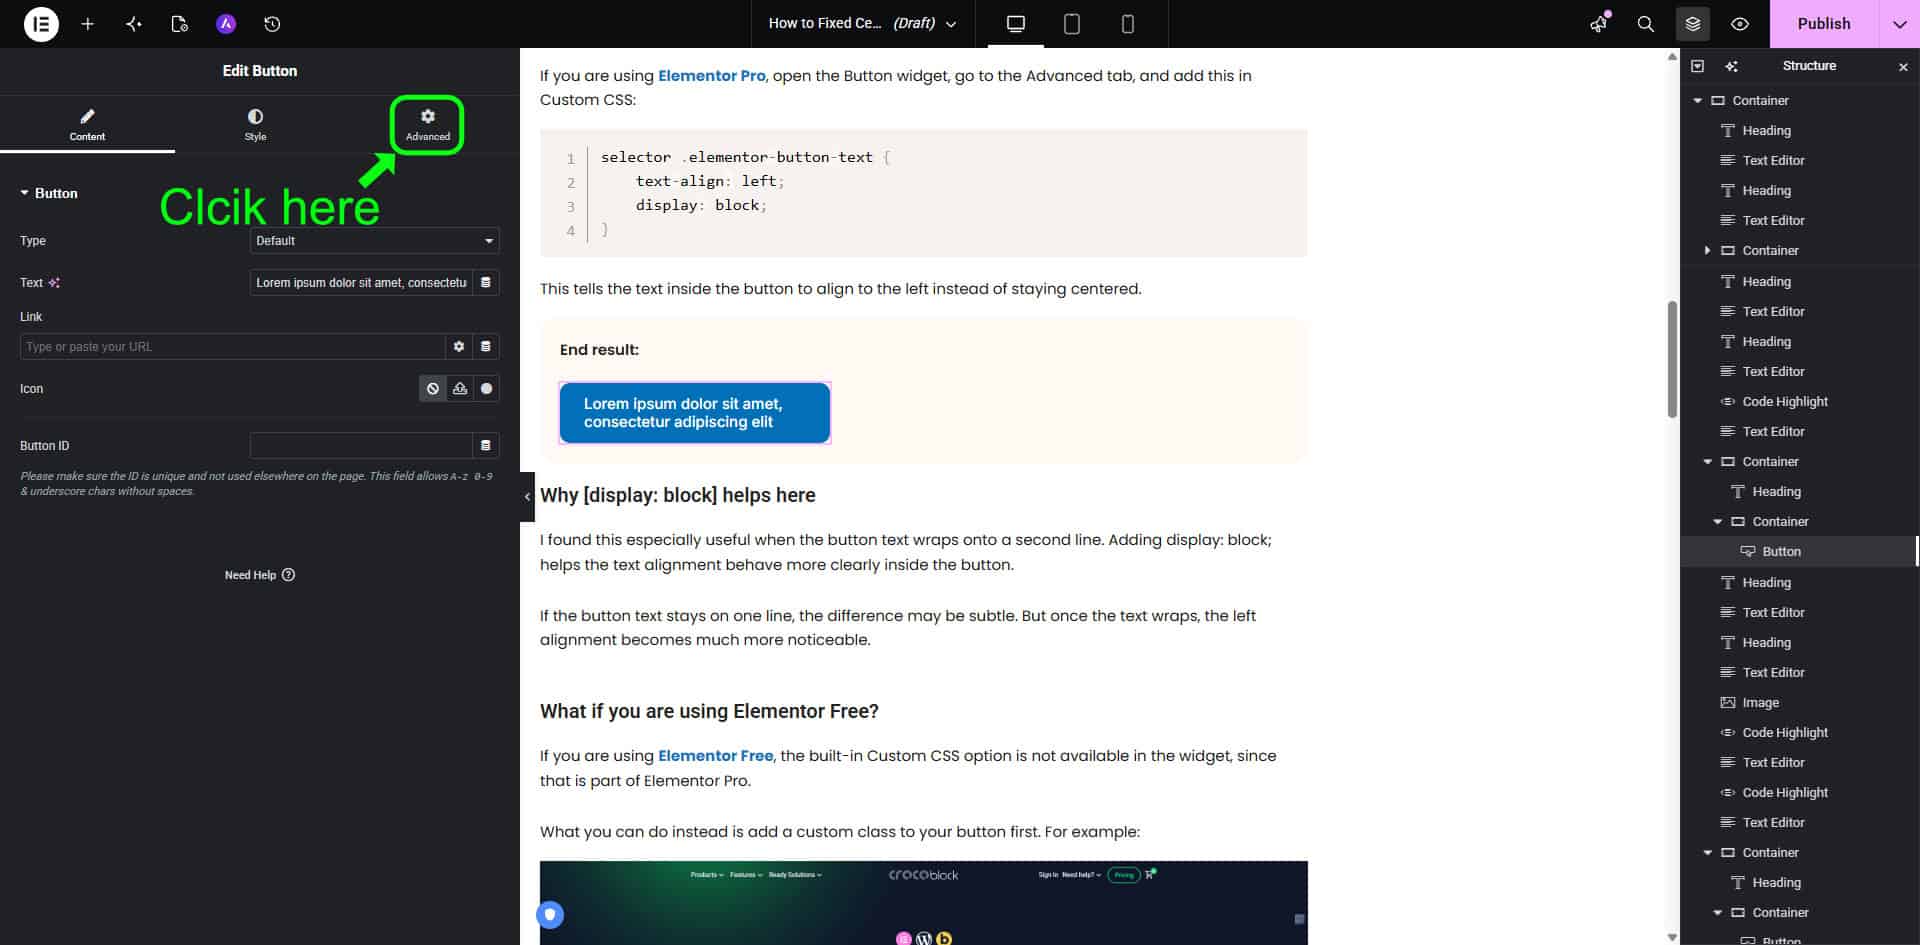Image resolution: width=1920 pixels, height=945 pixels.
Task: Open the Elementor Pro link
Action: tap(711, 75)
